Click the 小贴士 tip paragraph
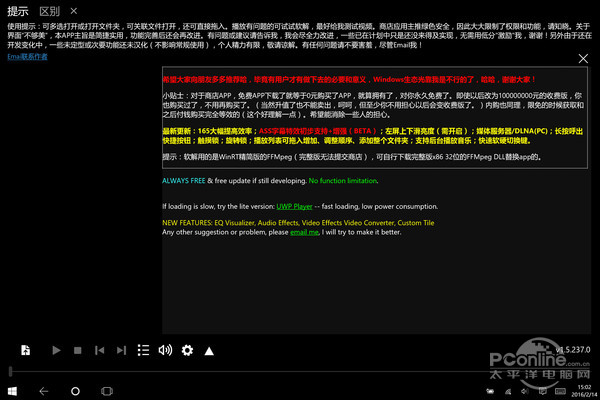This screenshot has width=600, height=400. [373, 105]
